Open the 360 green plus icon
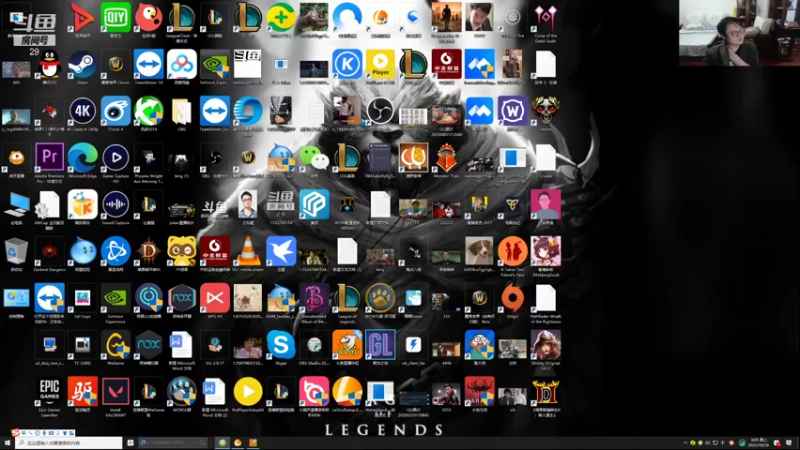 point(281,17)
